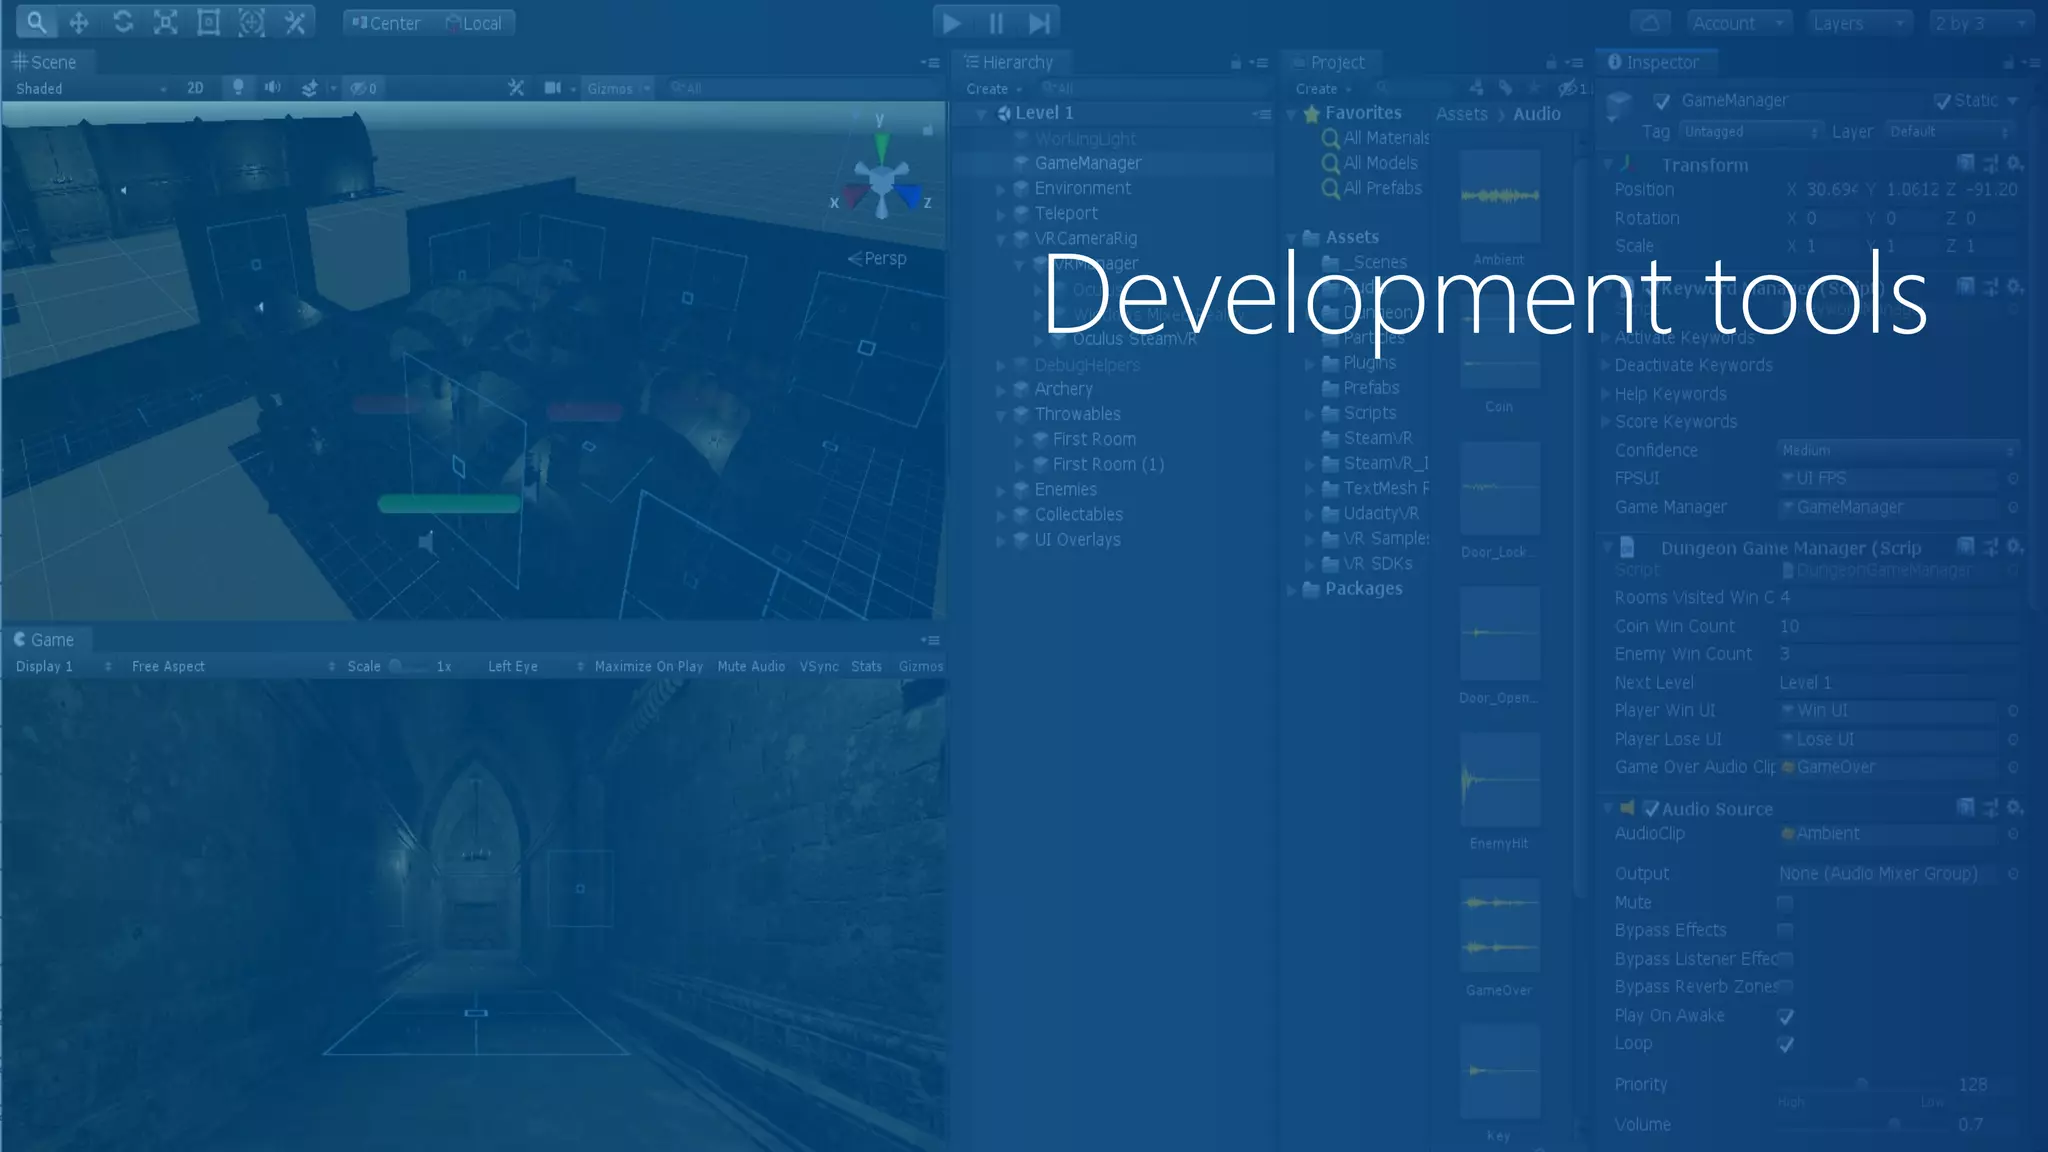Expand Deactivate Keywords section
2048x1152 pixels.
1606,365
